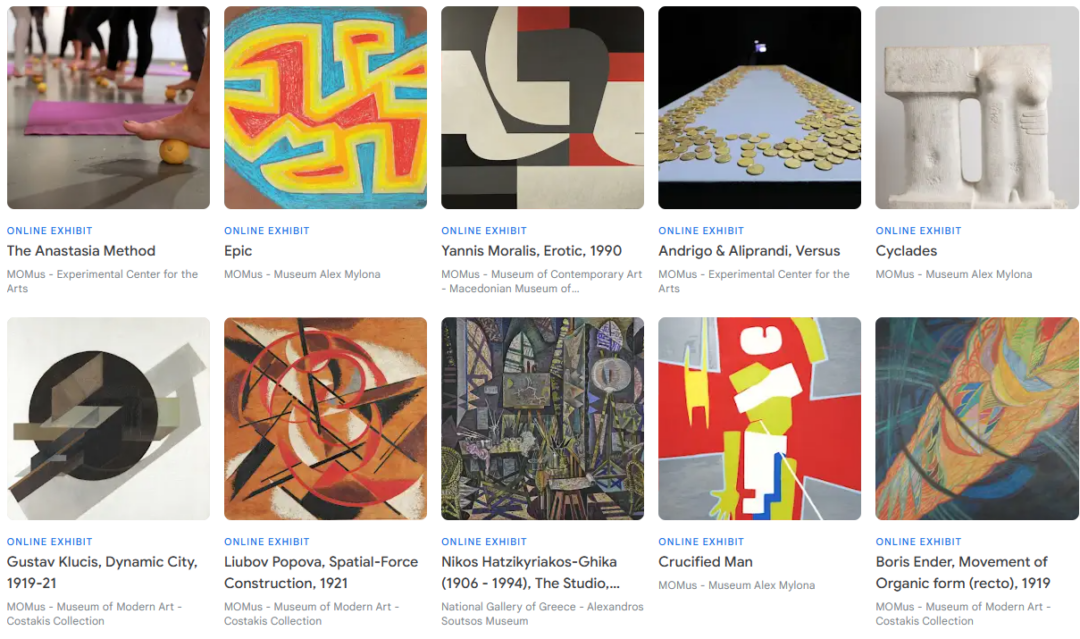Open Andrigo & Aliprandi, Versus coin image

[759, 107]
